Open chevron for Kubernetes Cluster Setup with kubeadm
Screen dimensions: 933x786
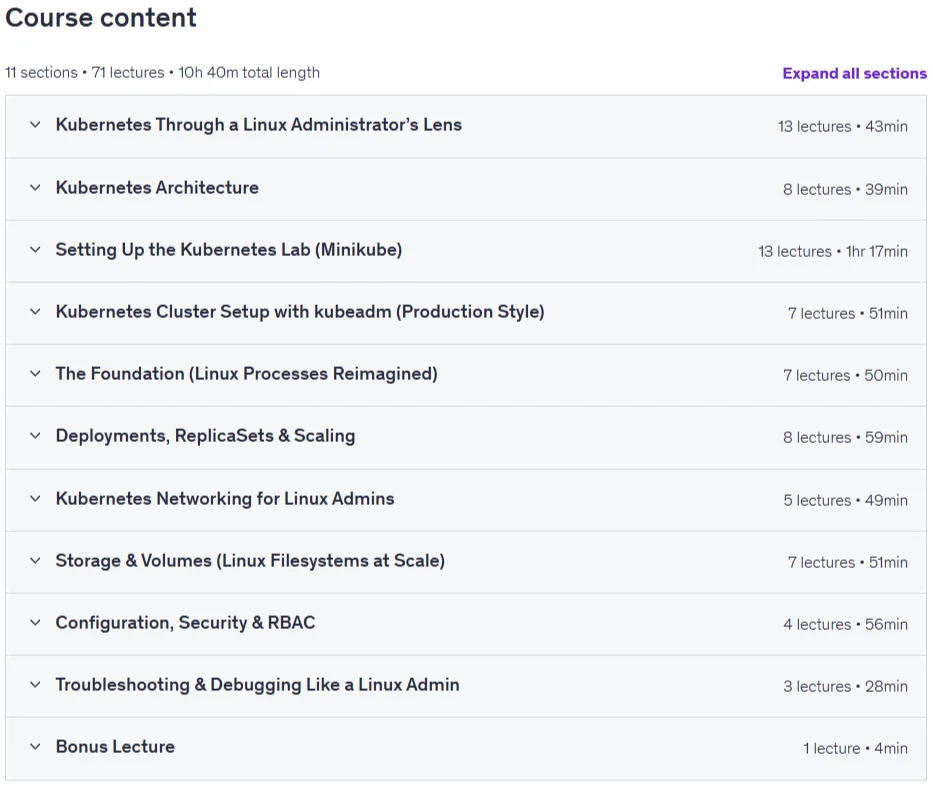35,312
